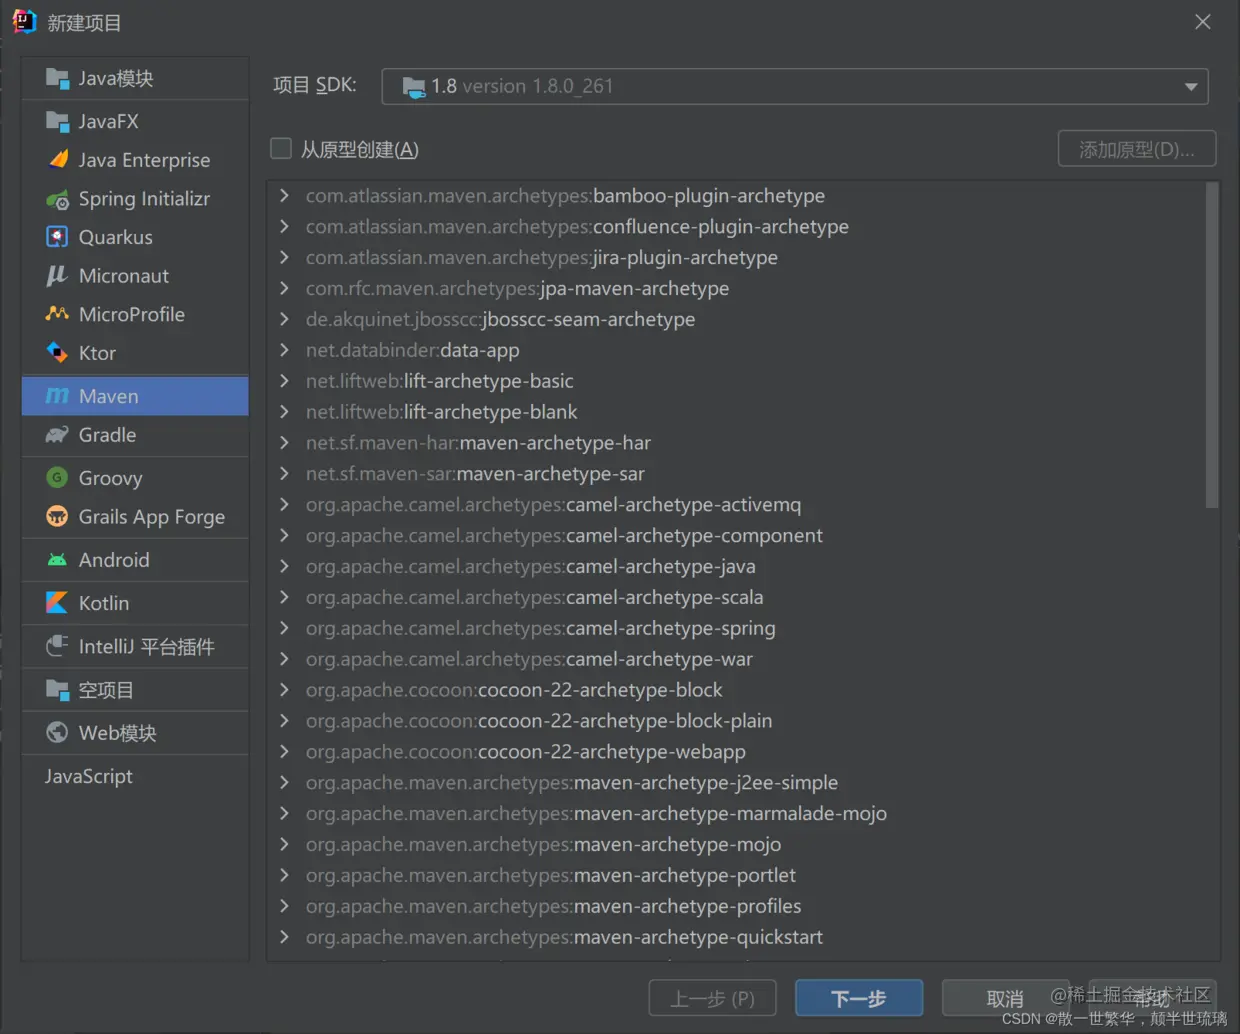This screenshot has width=1240, height=1034.
Task: Select Maven project type
Action: point(135,396)
